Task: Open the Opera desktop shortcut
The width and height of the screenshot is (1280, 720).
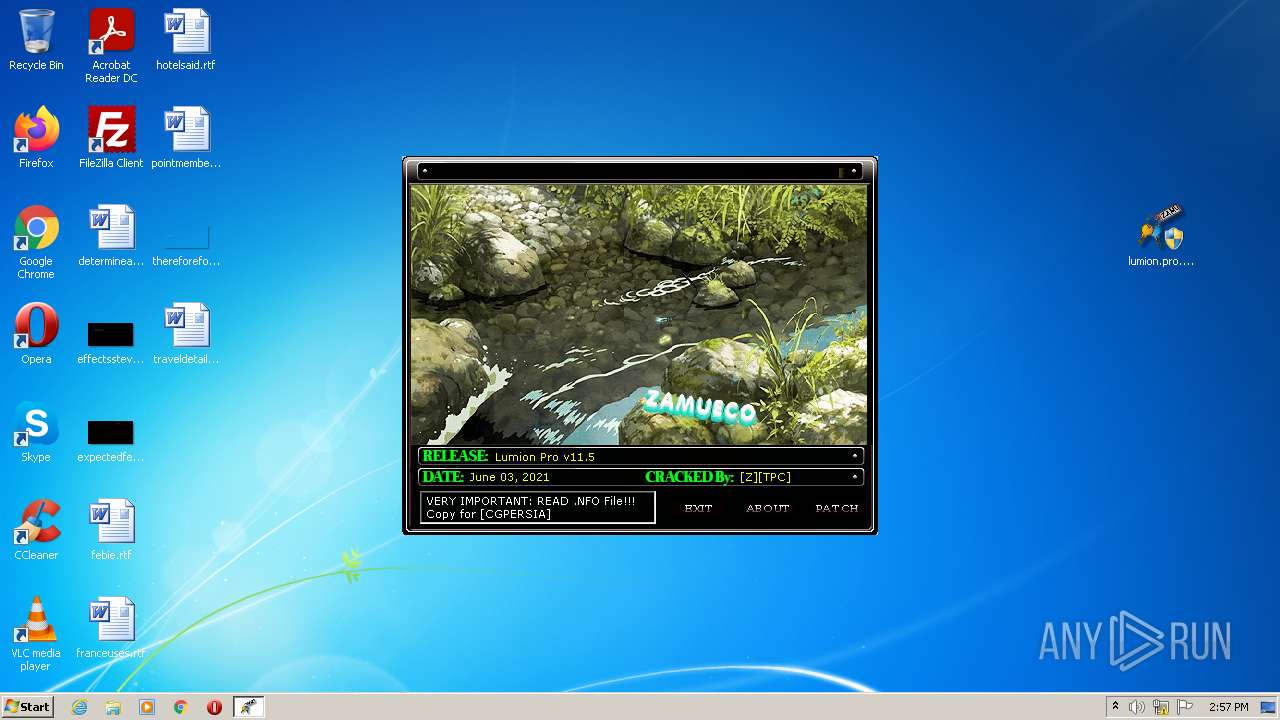Action: click(x=36, y=334)
